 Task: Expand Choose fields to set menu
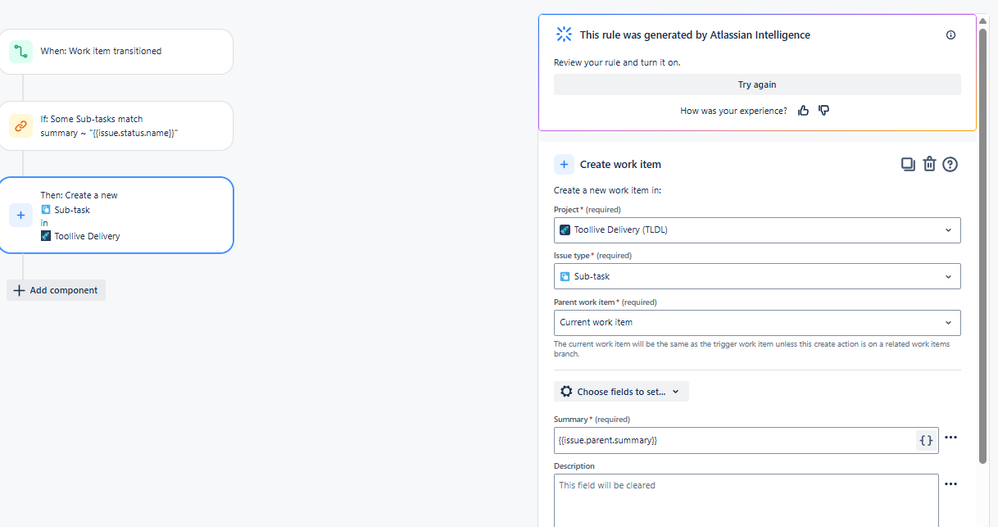pos(621,391)
